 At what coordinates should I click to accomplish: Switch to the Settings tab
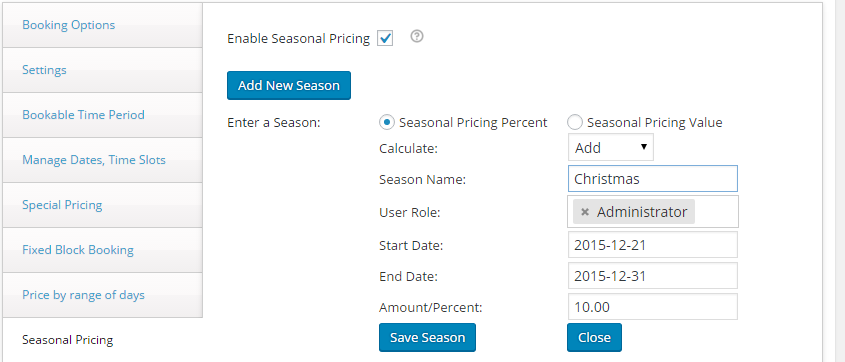click(x=102, y=70)
